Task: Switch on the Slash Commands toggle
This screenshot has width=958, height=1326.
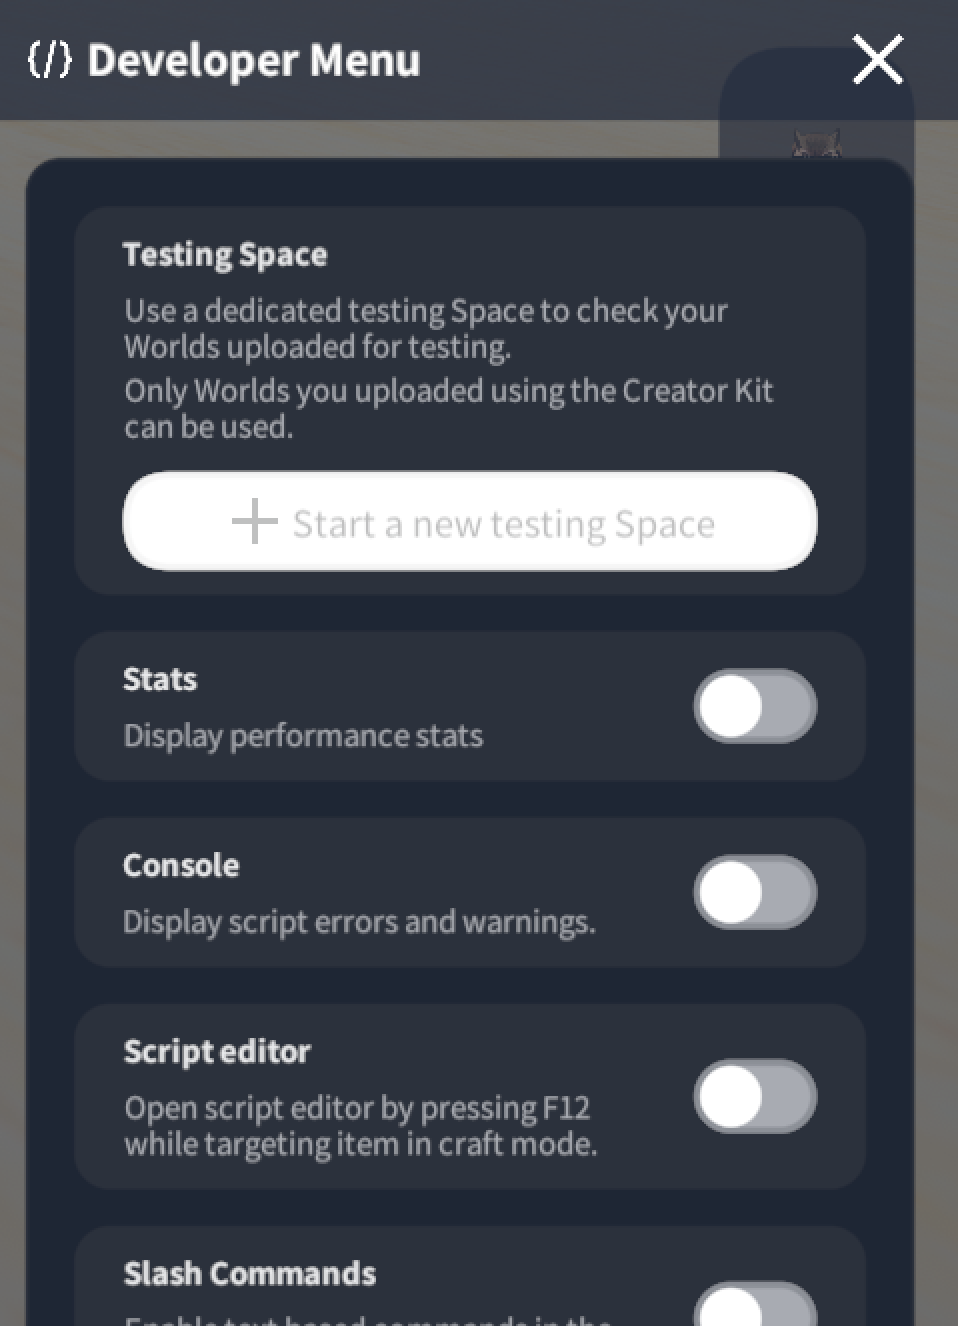Action: point(755,1304)
